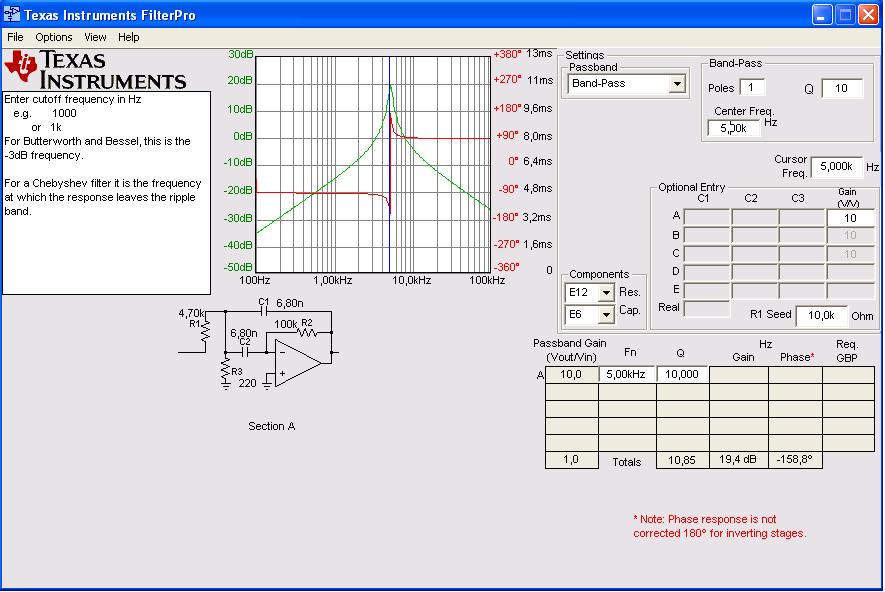
Task: Click the phase response note text
Action: (x=720, y=526)
